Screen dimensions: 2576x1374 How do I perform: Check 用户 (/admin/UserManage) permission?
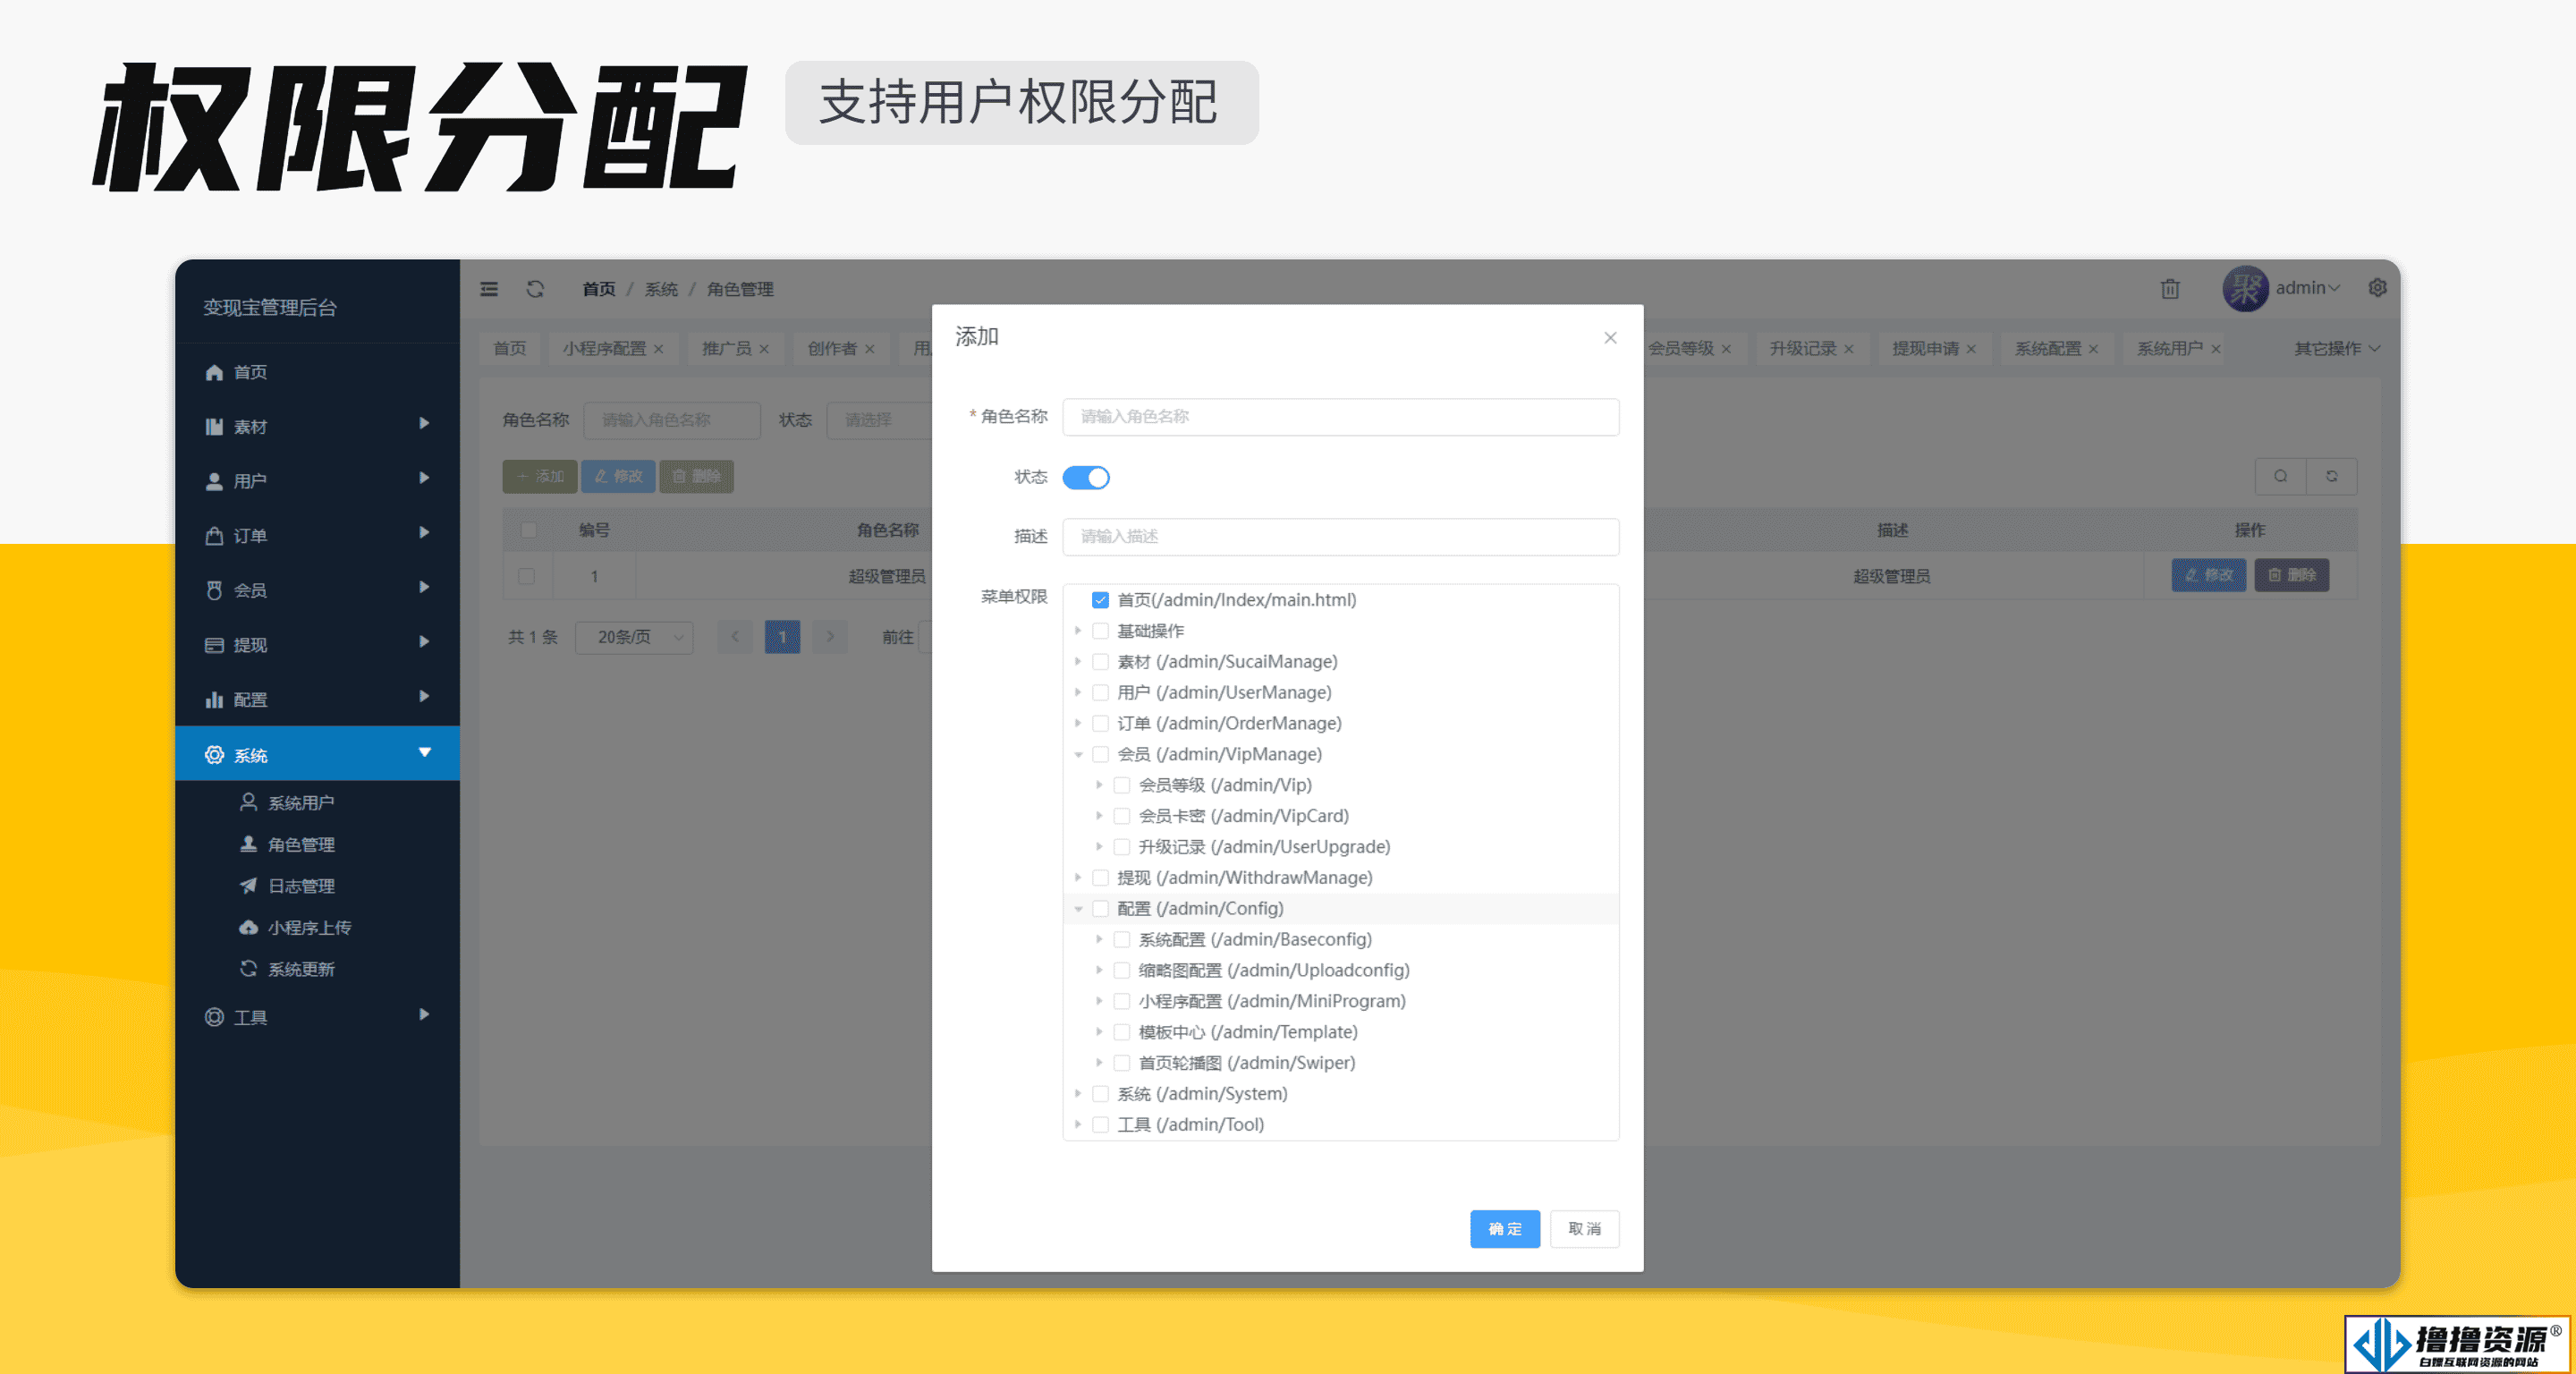coord(1100,692)
